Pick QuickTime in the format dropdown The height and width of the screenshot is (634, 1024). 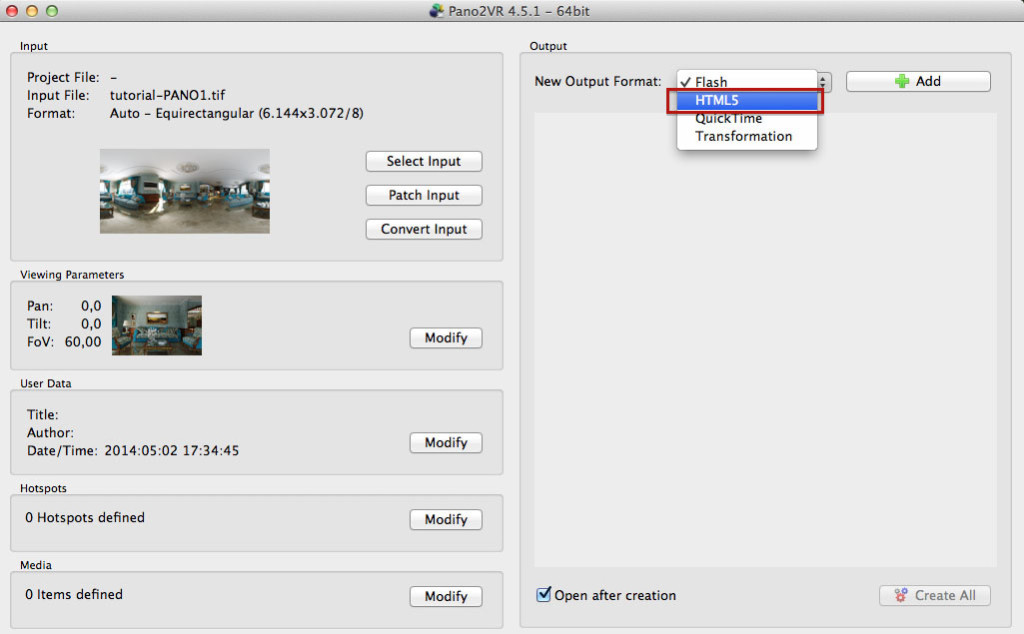point(746,118)
